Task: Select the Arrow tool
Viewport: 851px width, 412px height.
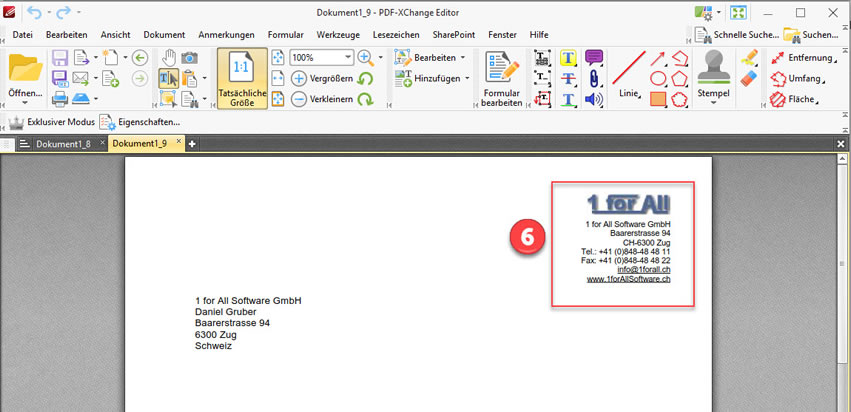Action: pyautogui.click(x=658, y=58)
